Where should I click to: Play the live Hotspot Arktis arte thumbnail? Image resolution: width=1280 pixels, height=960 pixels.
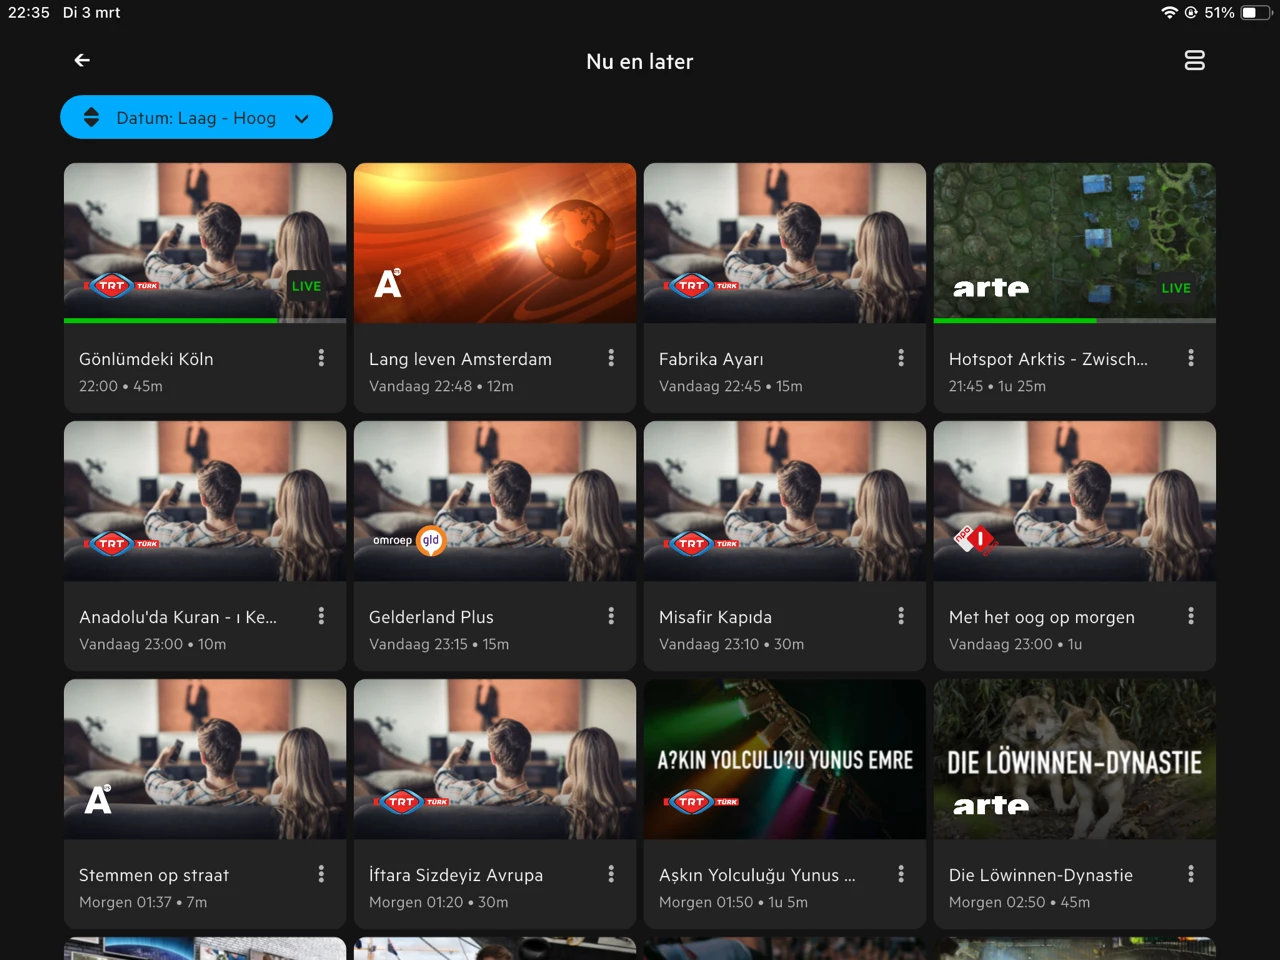tap(1074, 242)
